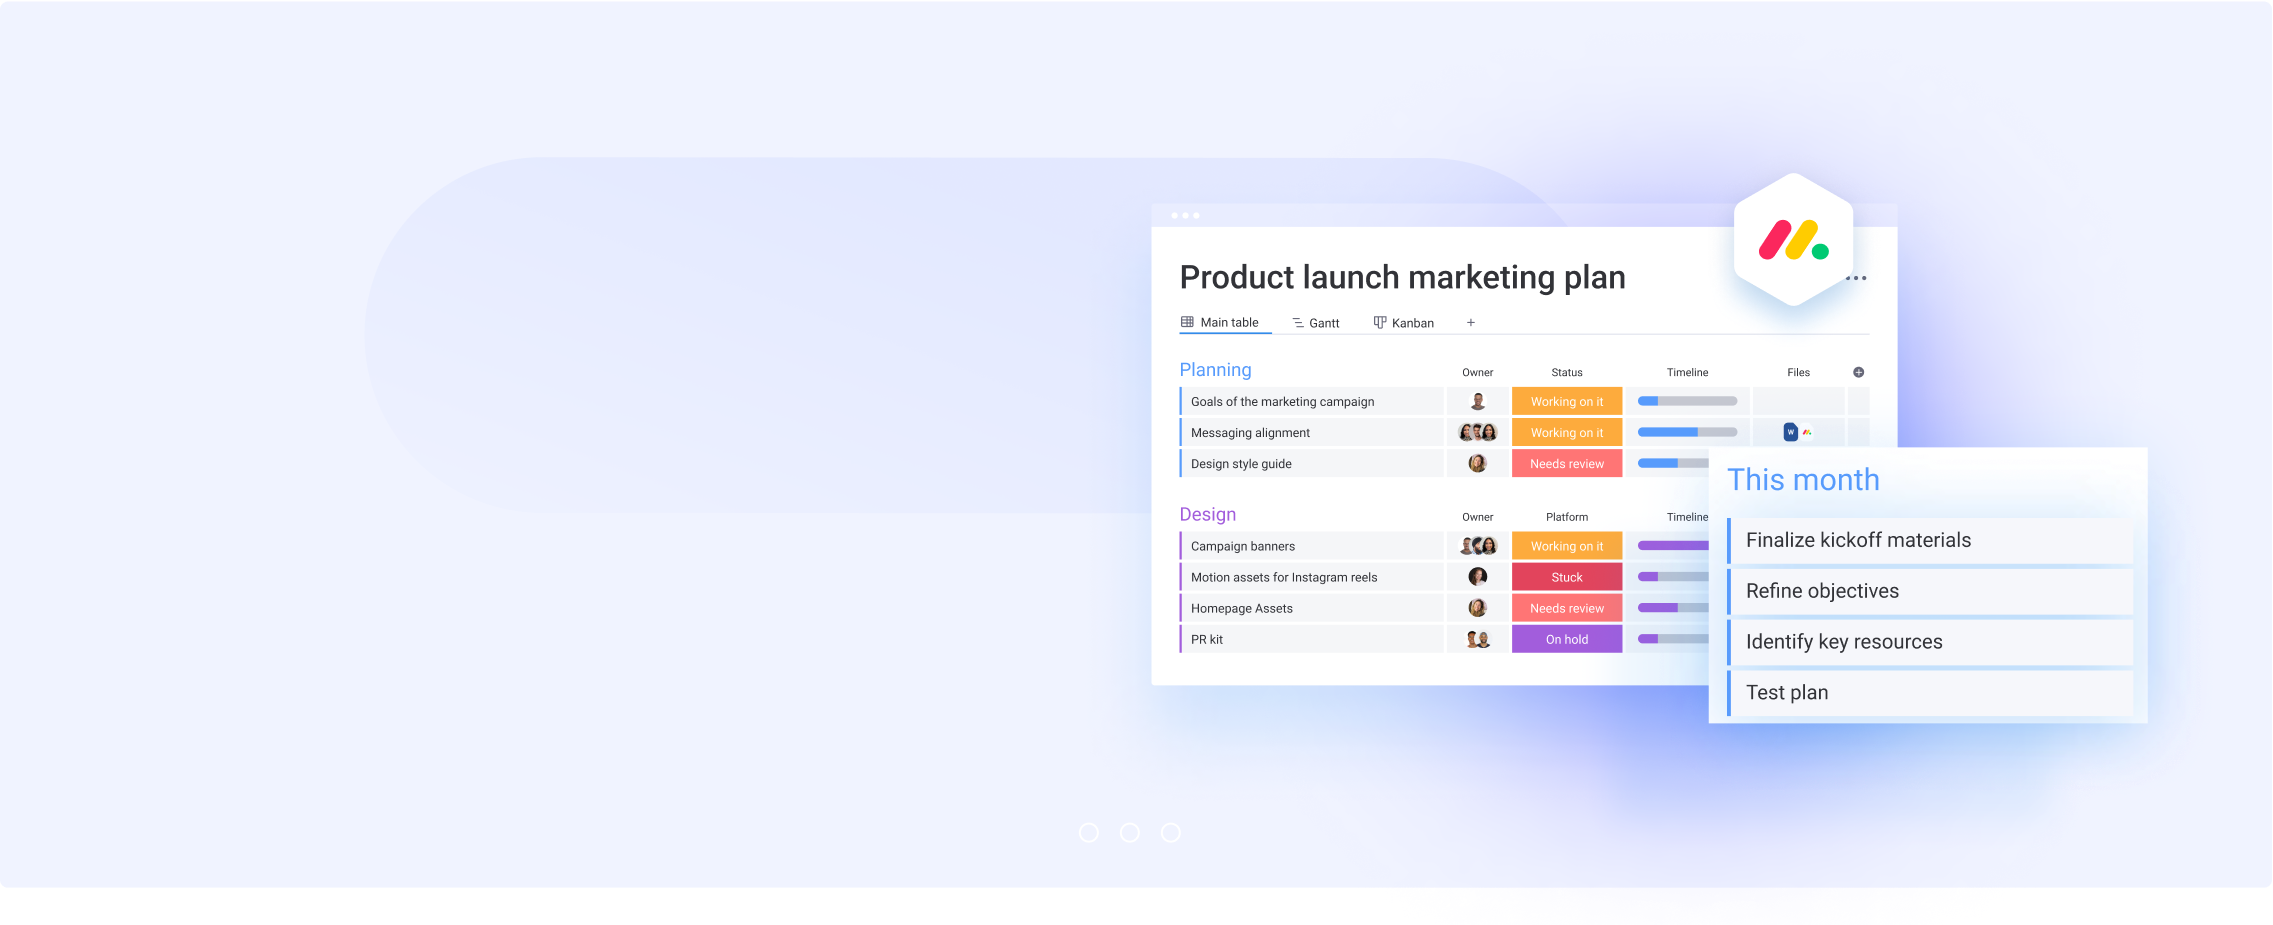Add a new board view with plus icon
Screen dimensions: 2273x925
tap(1470, 323)
